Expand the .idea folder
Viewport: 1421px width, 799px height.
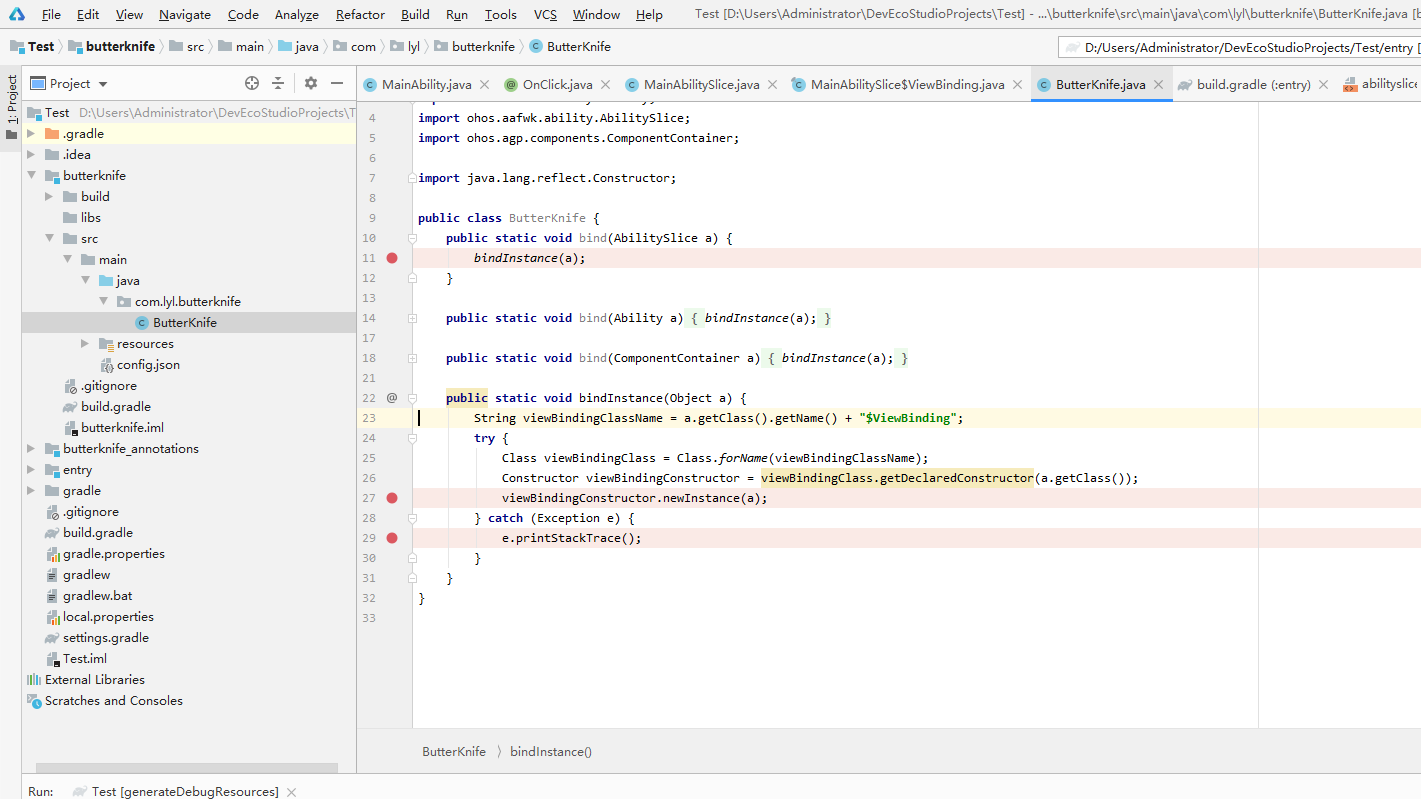pyautogui.click(x=32, y=155)
